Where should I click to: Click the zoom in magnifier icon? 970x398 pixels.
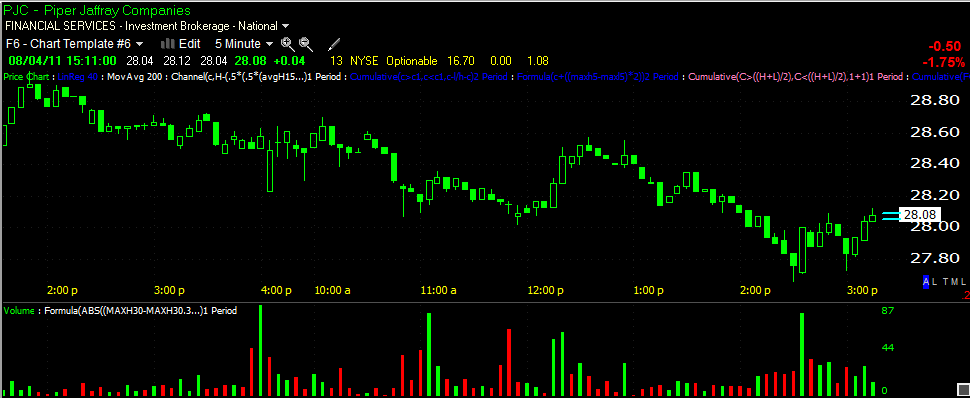coord(287,43)
